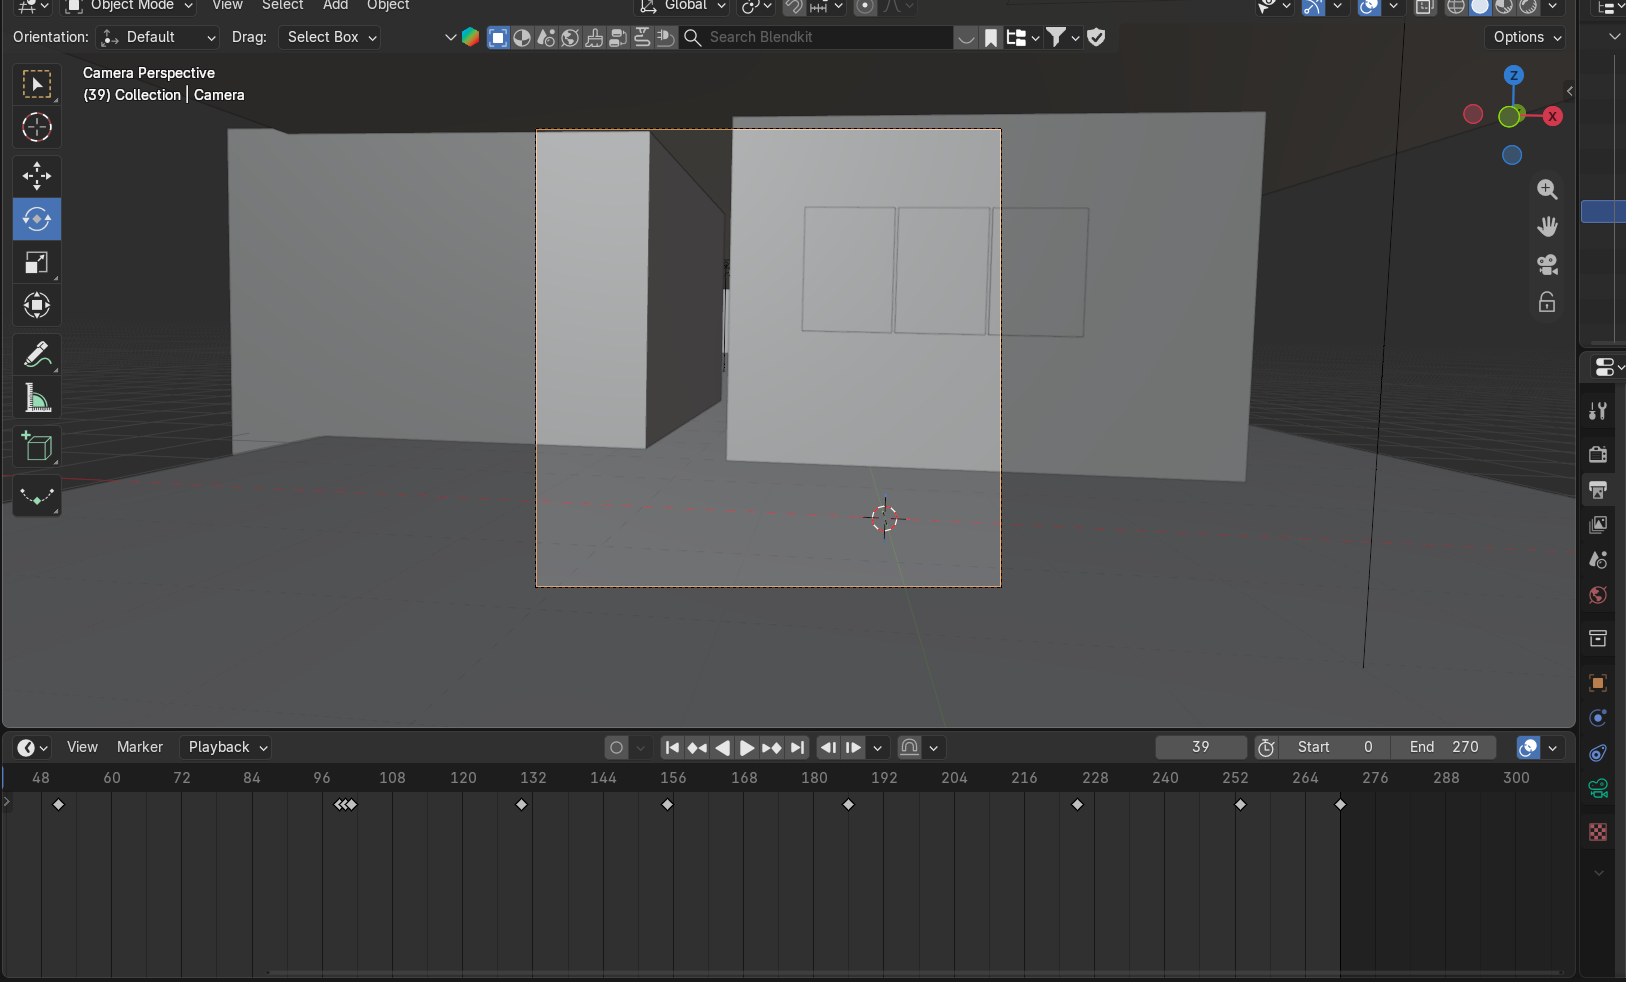Open the Drag Select Box dropdown
The height and width of the screenshot is (982, 1626).
(329, 37)
